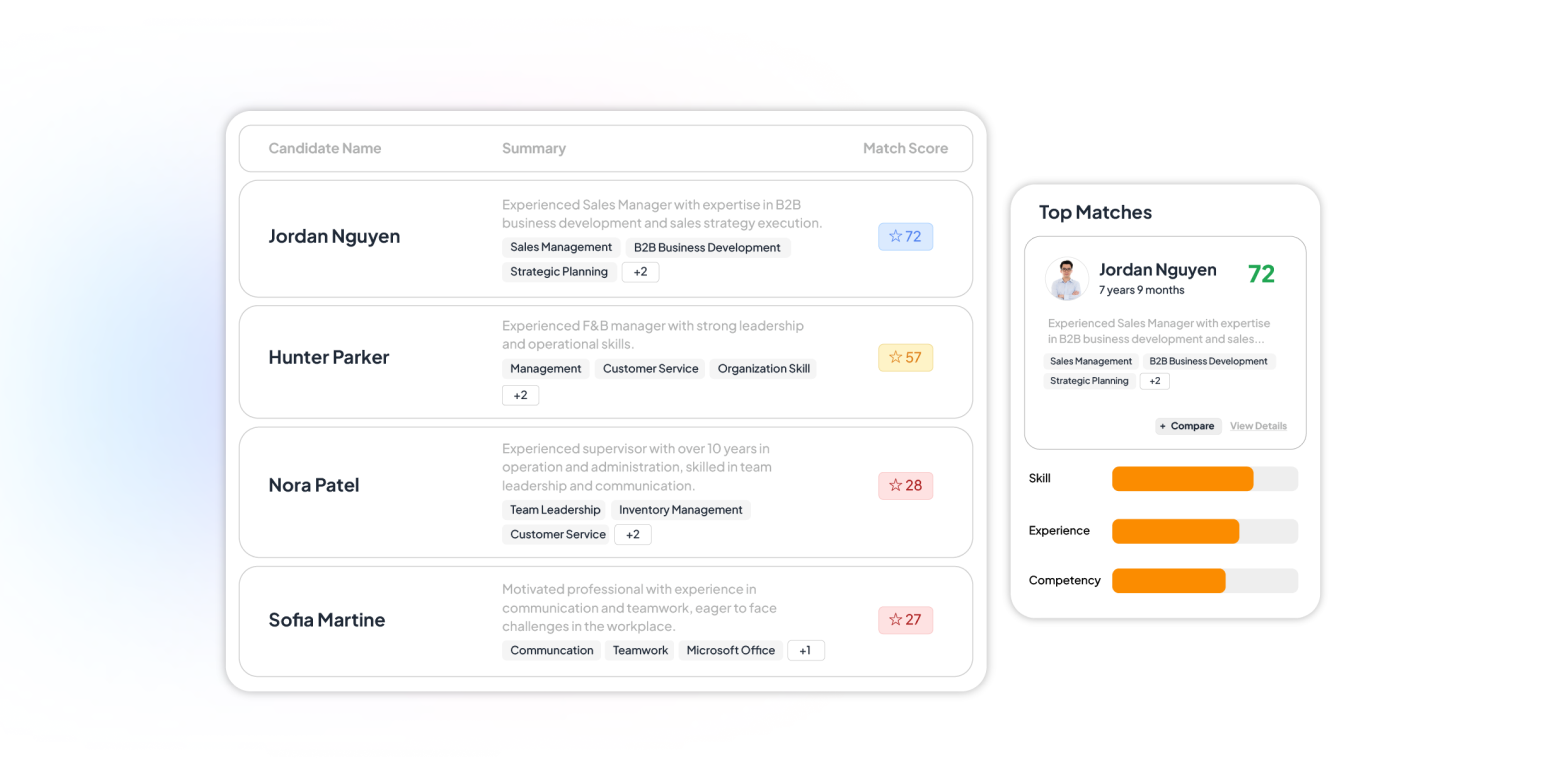Click the Skill progress bar
1544x780 pixels.
pos(1205,479)
